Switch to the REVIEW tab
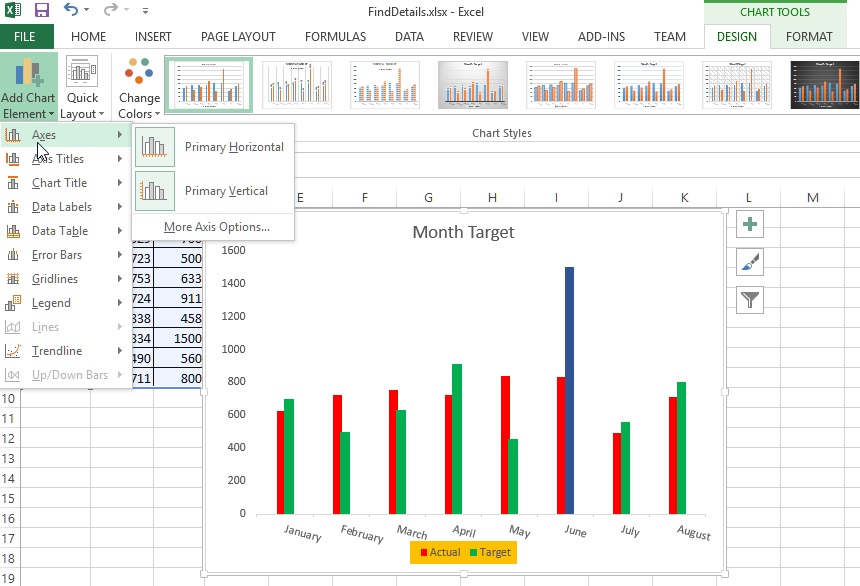This screenshot has height=586, width=860. tap(472, 37)
